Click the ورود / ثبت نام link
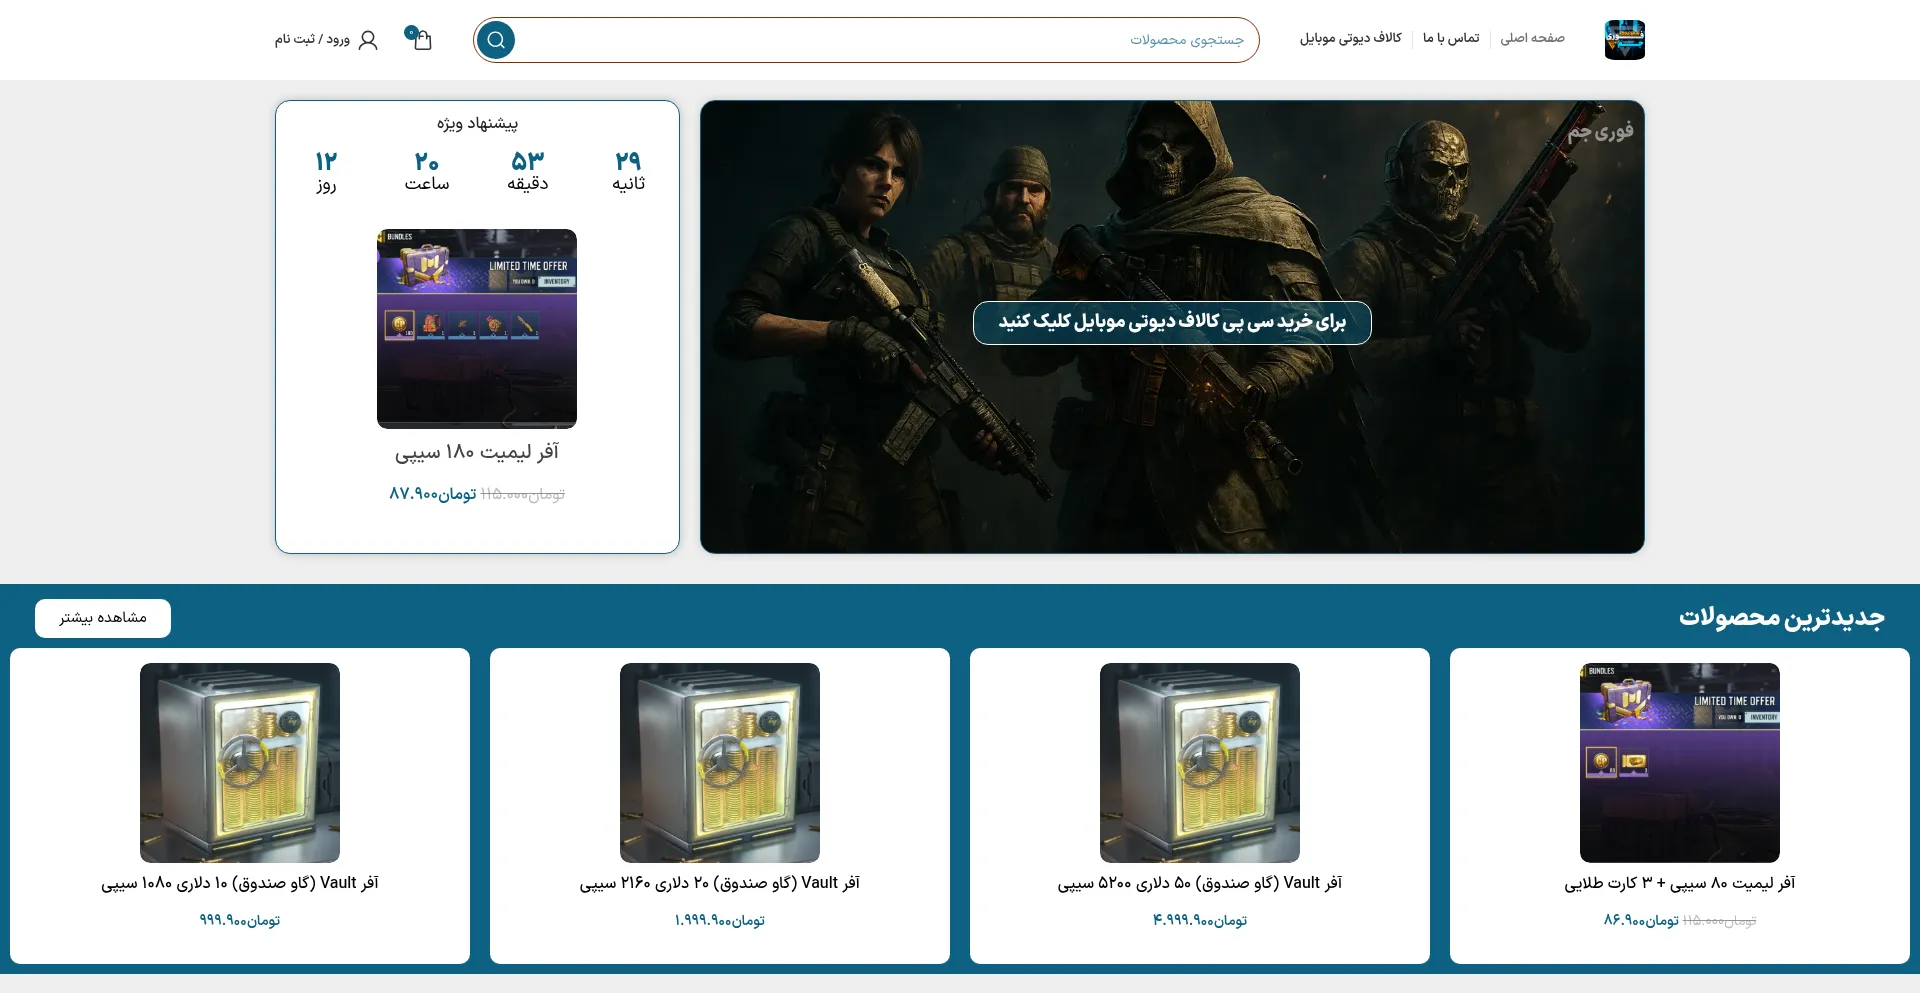 (x=312, y=39)
